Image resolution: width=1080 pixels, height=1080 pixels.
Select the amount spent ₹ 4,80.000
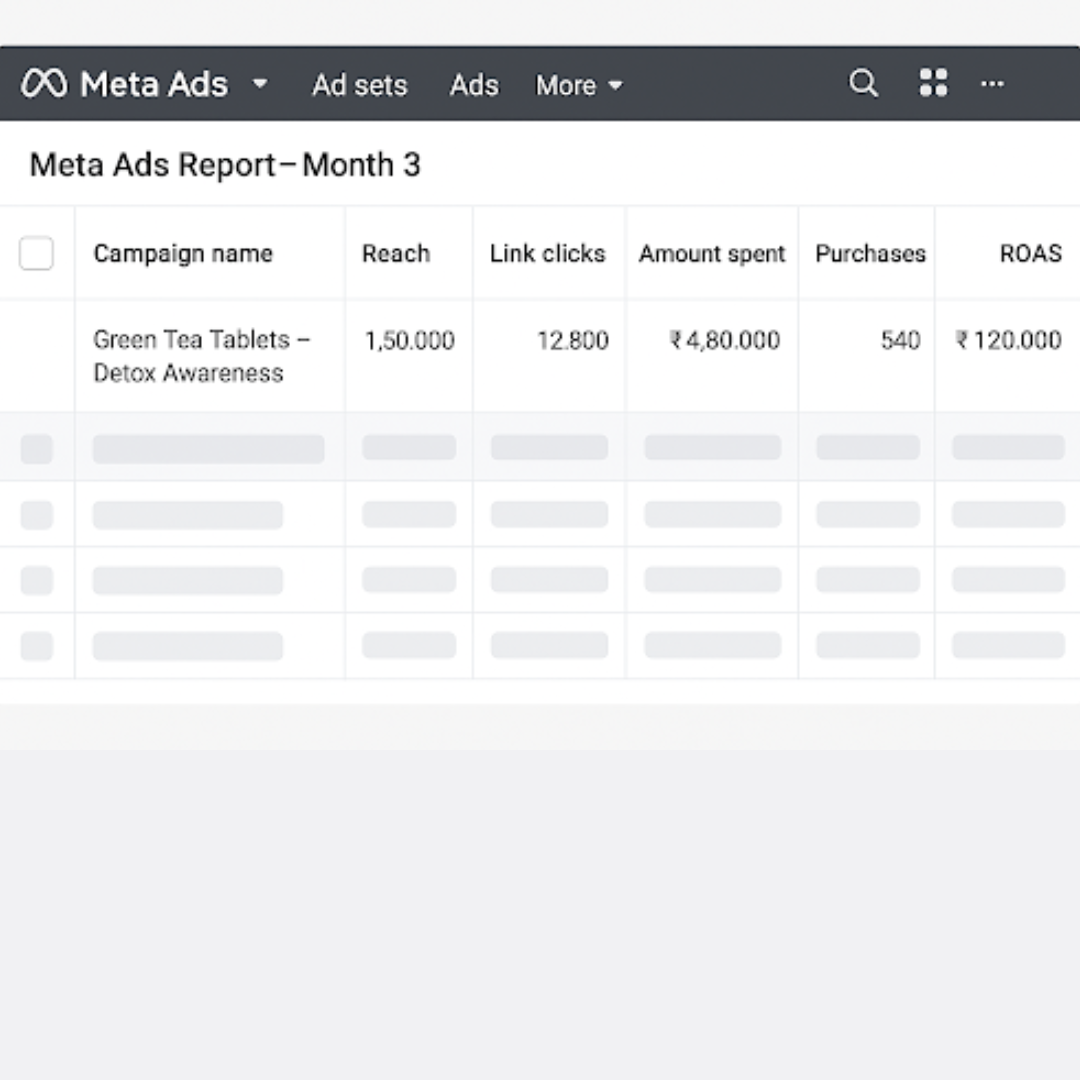[x=725, y=340]
